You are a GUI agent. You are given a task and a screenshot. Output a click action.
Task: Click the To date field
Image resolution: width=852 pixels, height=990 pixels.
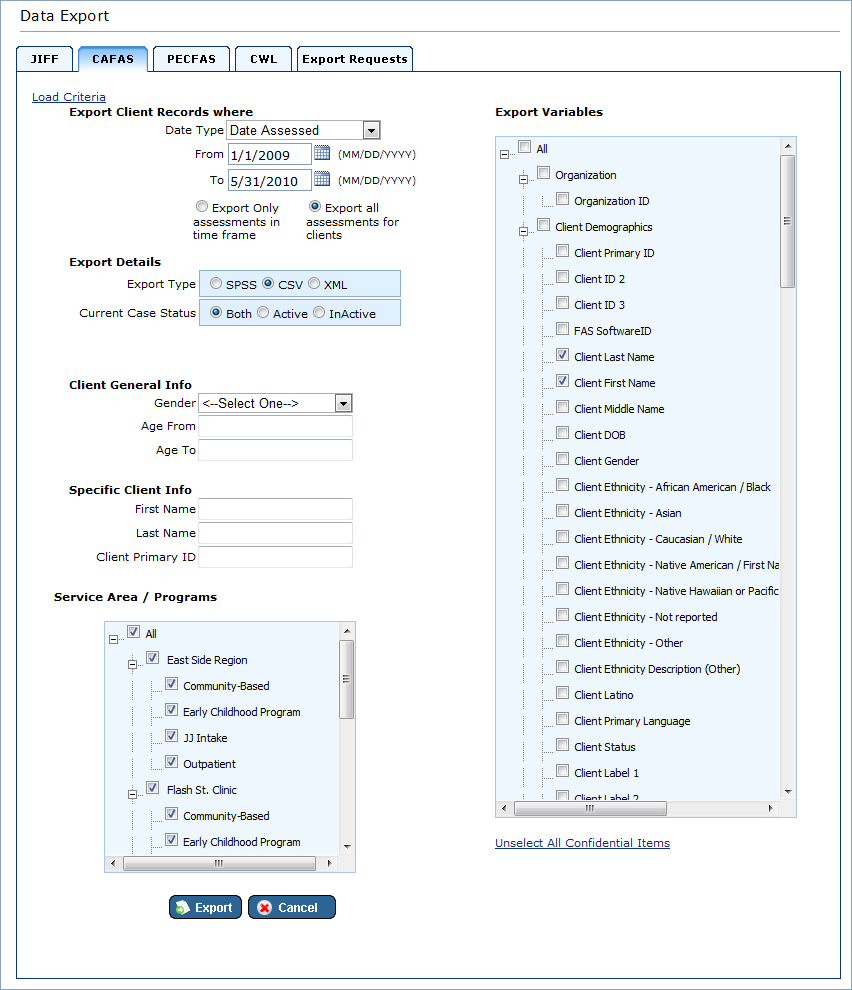pos(270,181)
